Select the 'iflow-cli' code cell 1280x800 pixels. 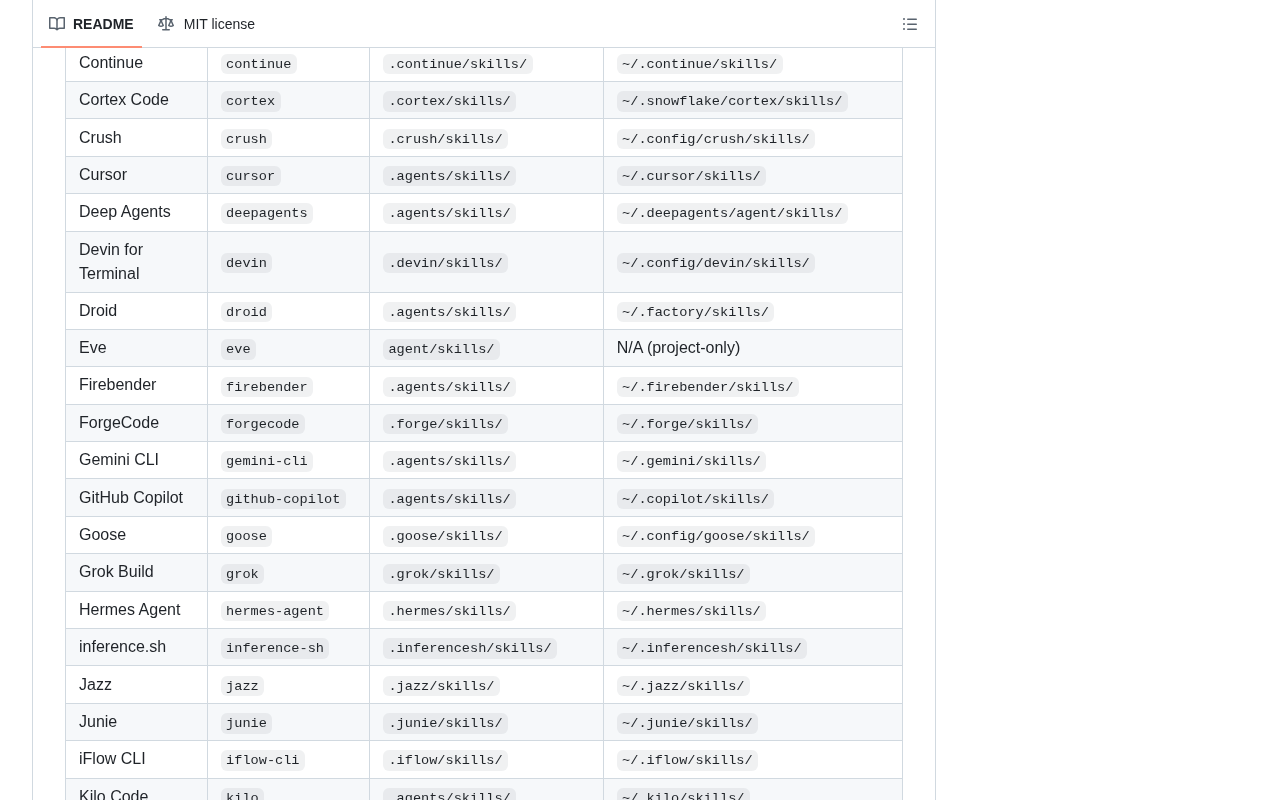tap(263, 760)
